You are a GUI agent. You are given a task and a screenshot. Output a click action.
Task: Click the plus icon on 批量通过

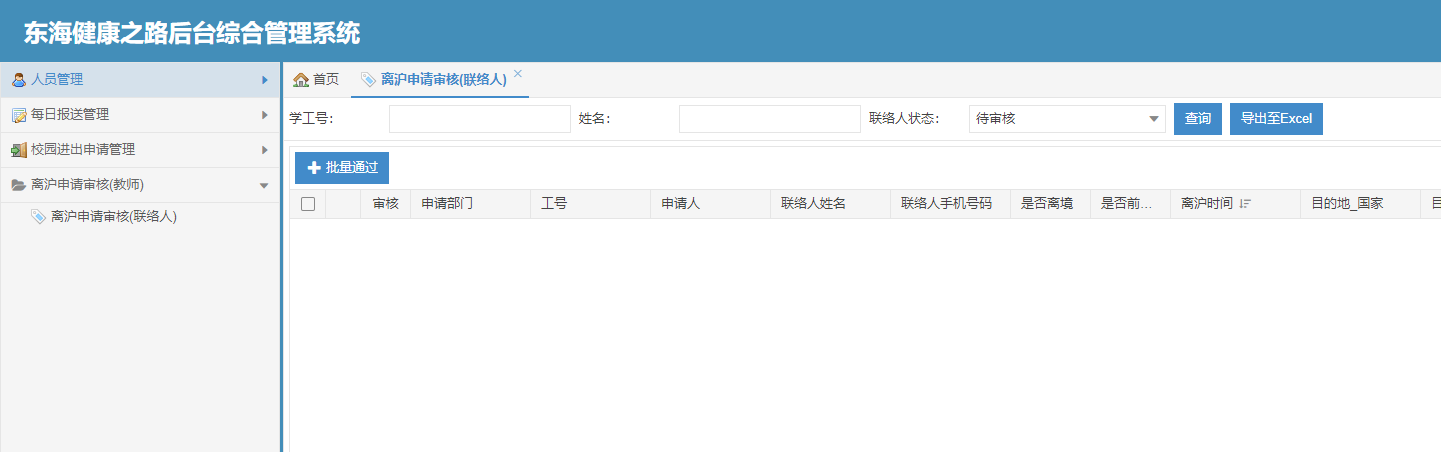point(314,168)
